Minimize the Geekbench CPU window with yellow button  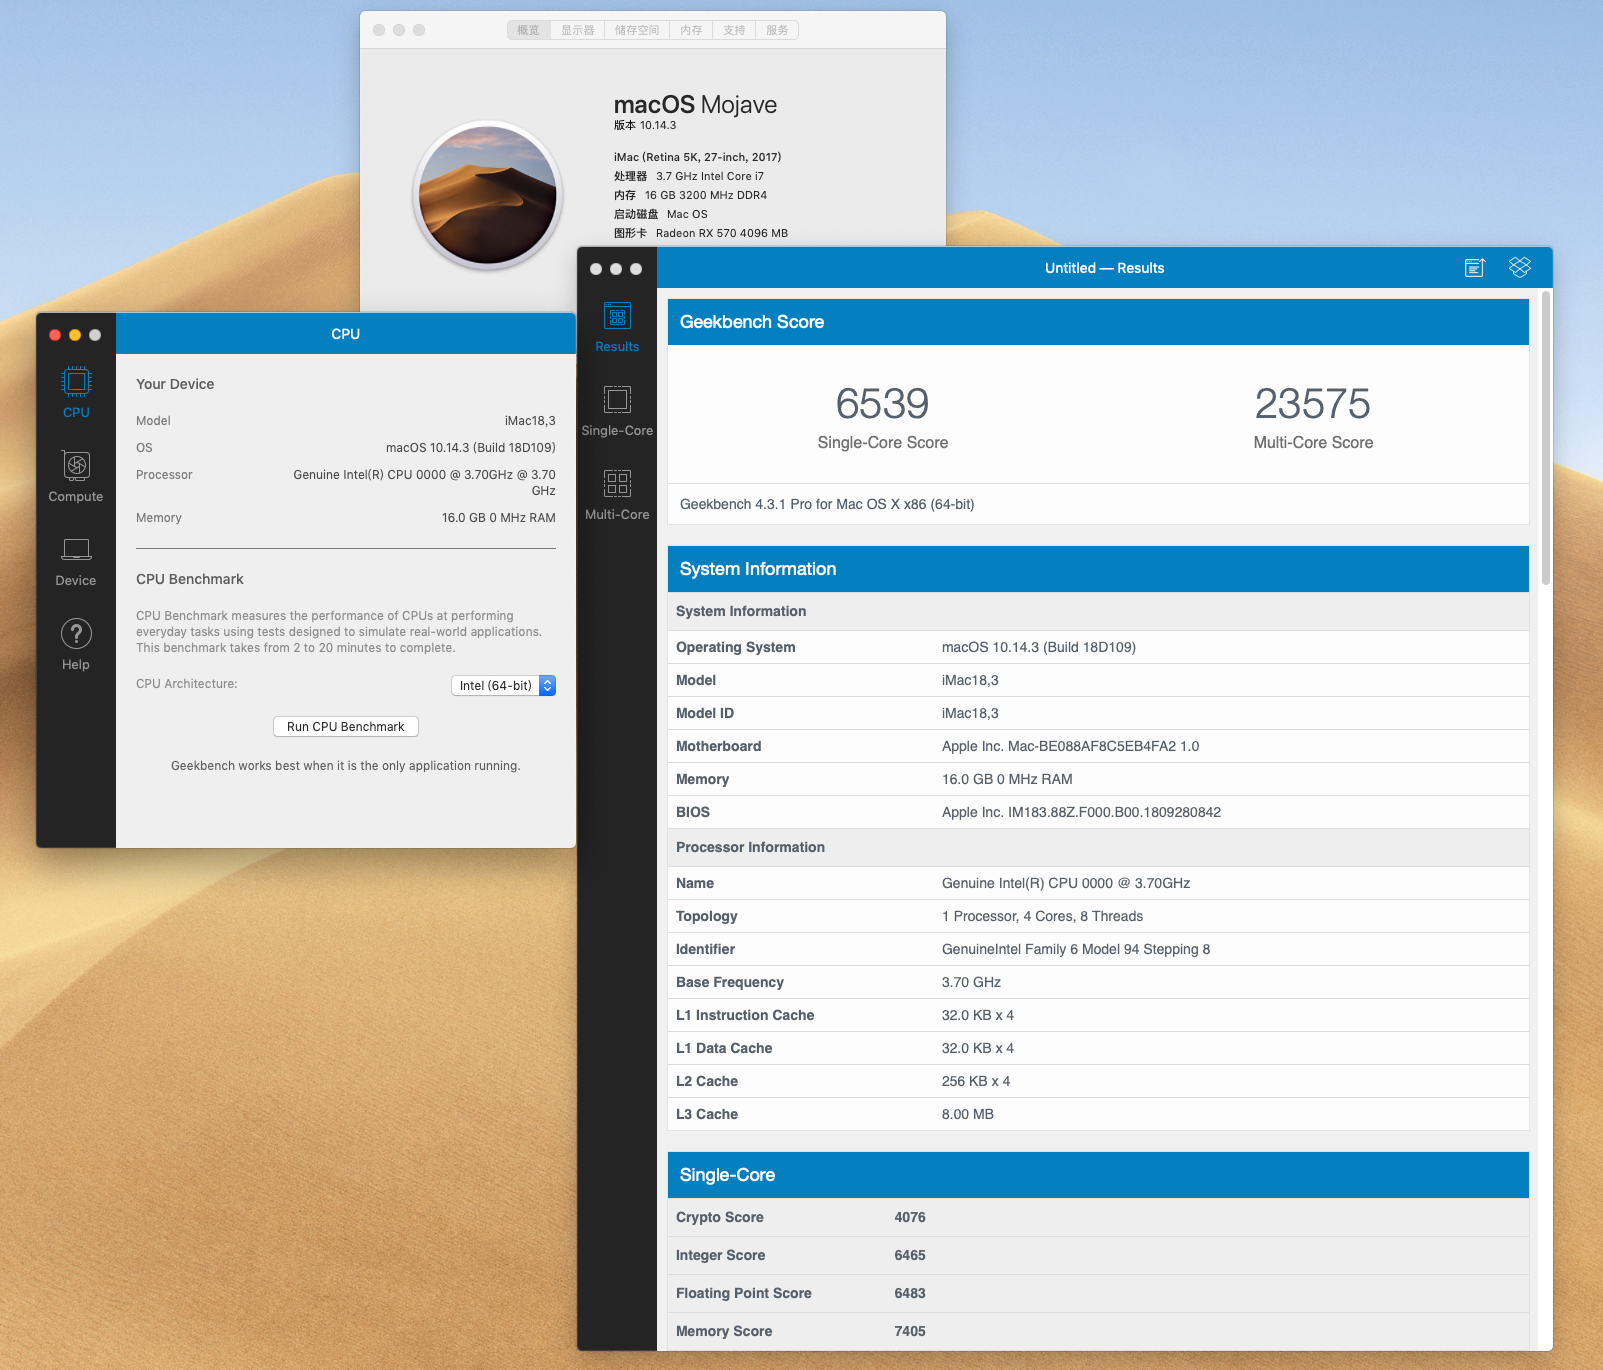[x=75, y=335]
